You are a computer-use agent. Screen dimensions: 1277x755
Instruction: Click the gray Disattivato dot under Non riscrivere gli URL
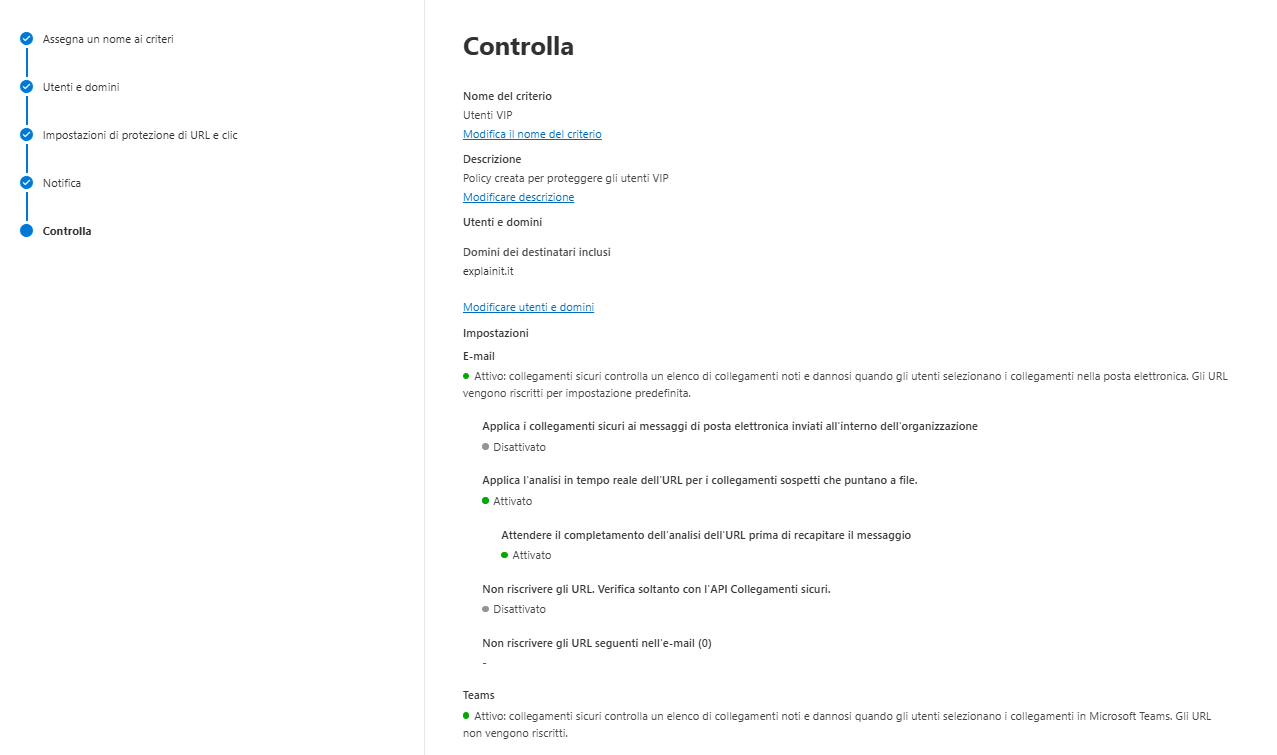click(485, 609)
